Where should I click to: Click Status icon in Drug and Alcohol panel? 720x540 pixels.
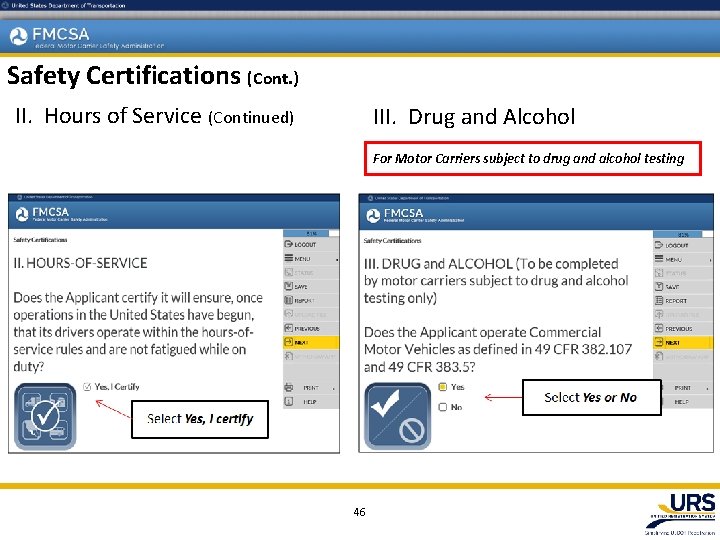(658, 273)
